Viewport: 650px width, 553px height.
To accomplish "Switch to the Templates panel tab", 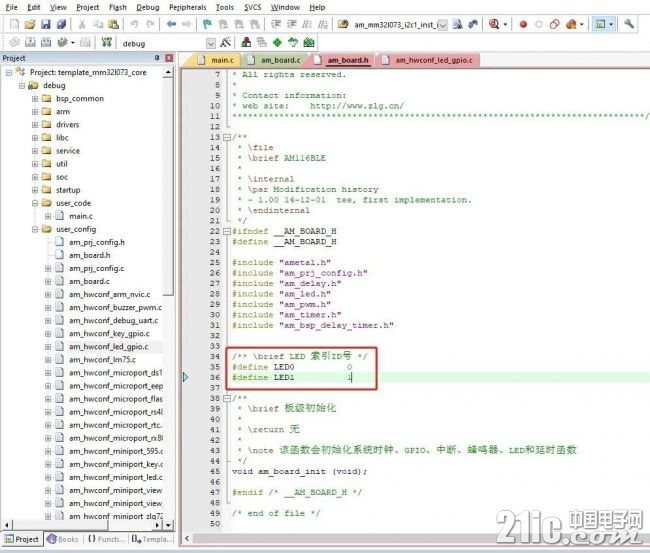I will 152,539.
